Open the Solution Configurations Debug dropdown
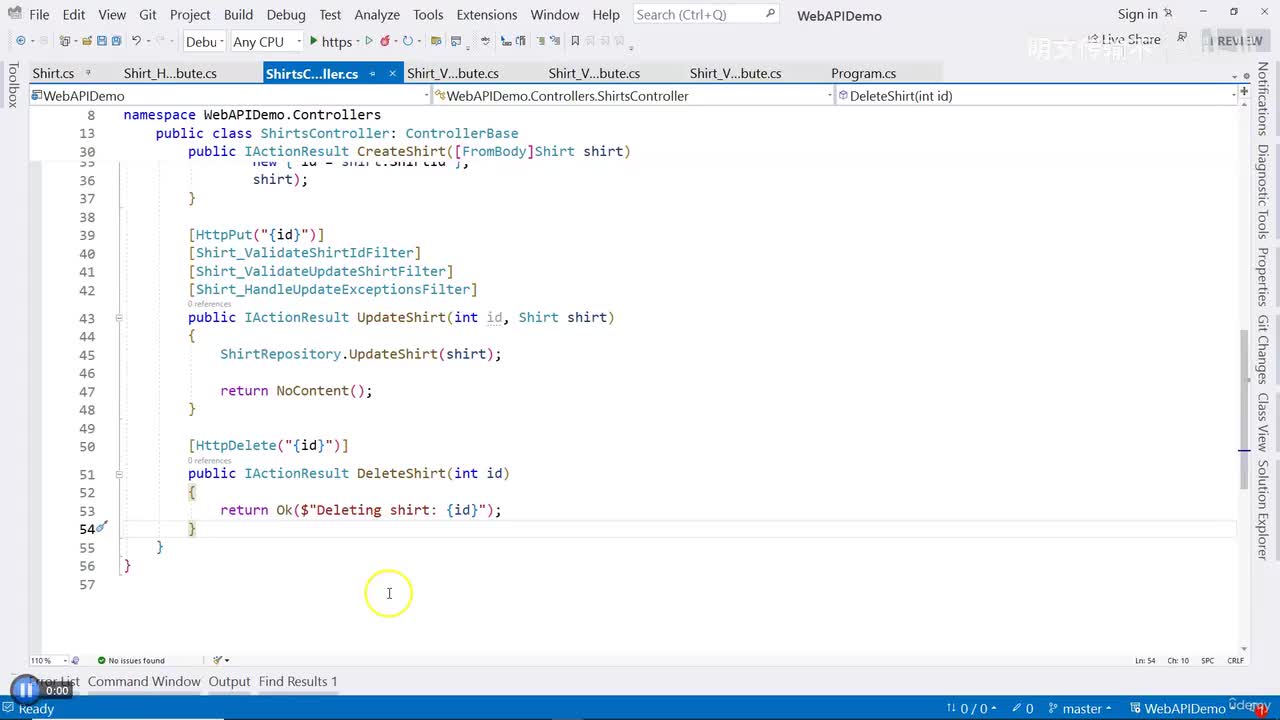Image resolution: width=1280 pixels, height=720 pixels. coord(203,41)
